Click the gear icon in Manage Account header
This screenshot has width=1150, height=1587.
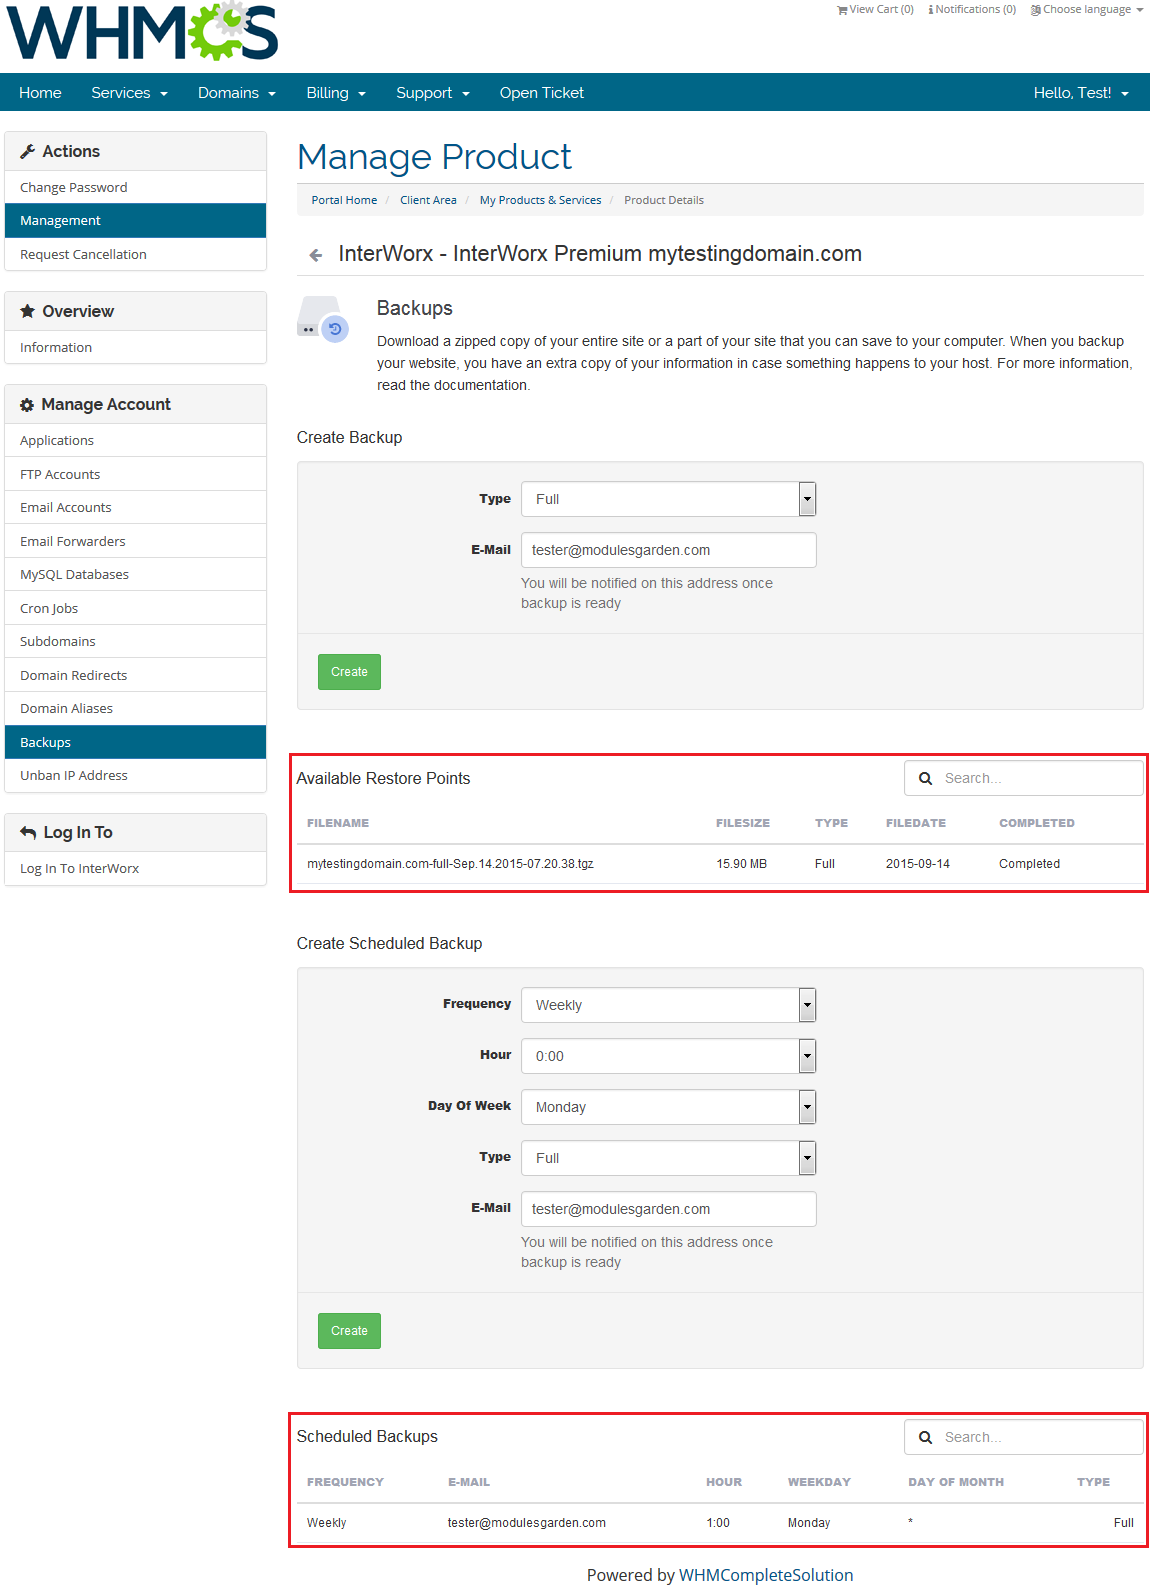pos(27,405)
